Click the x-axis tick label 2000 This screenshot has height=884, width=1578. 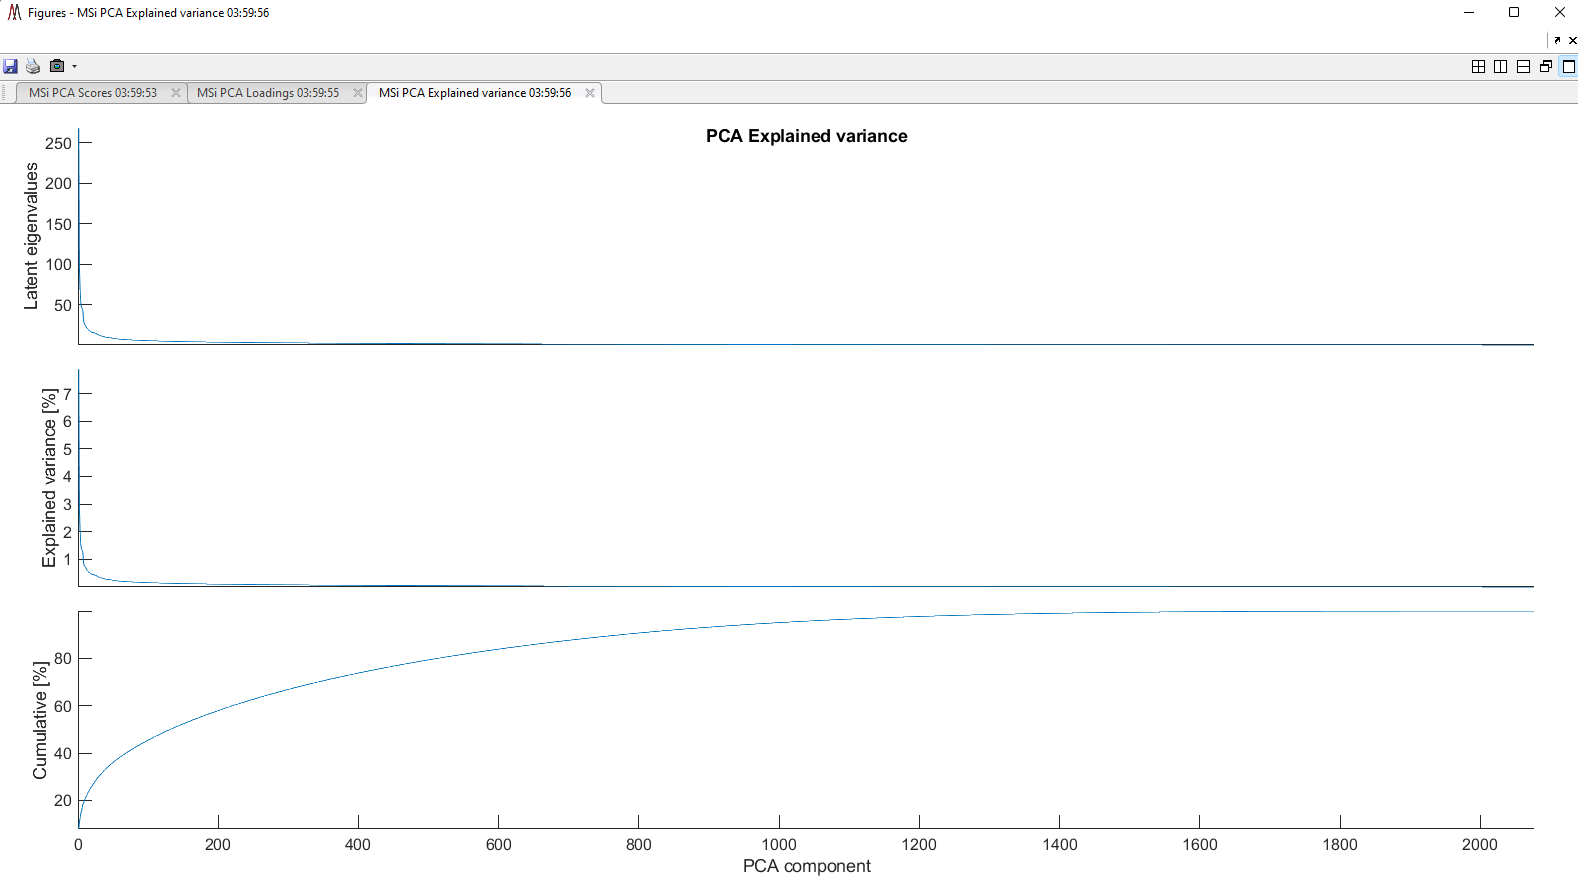click(1480, 845)
